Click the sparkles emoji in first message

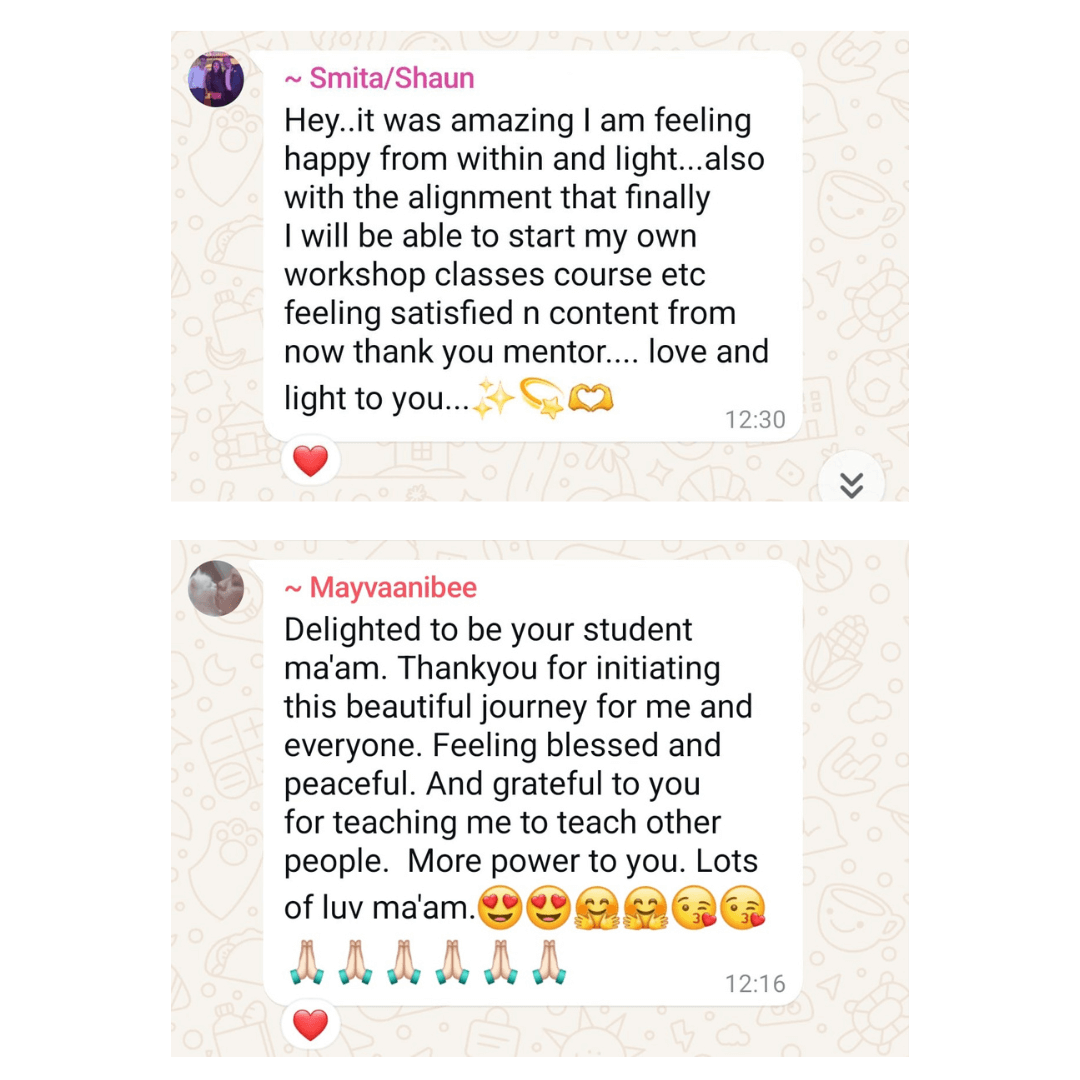click(x=494, y=398)
